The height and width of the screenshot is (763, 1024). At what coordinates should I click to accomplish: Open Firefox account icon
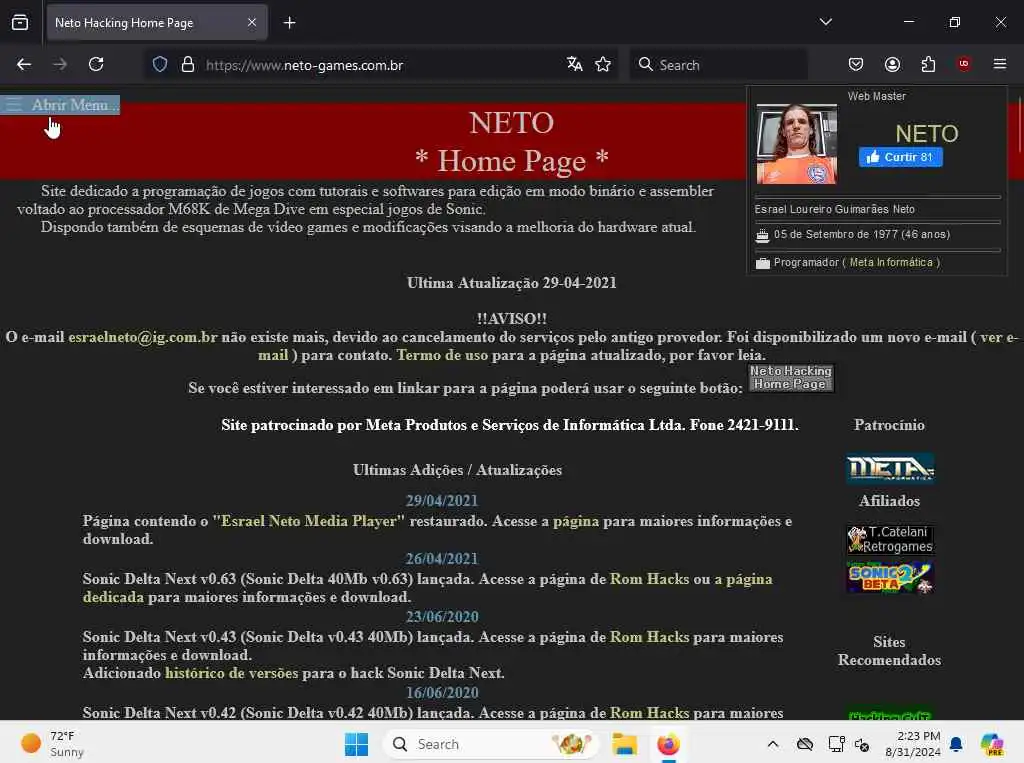coord(892,64)
